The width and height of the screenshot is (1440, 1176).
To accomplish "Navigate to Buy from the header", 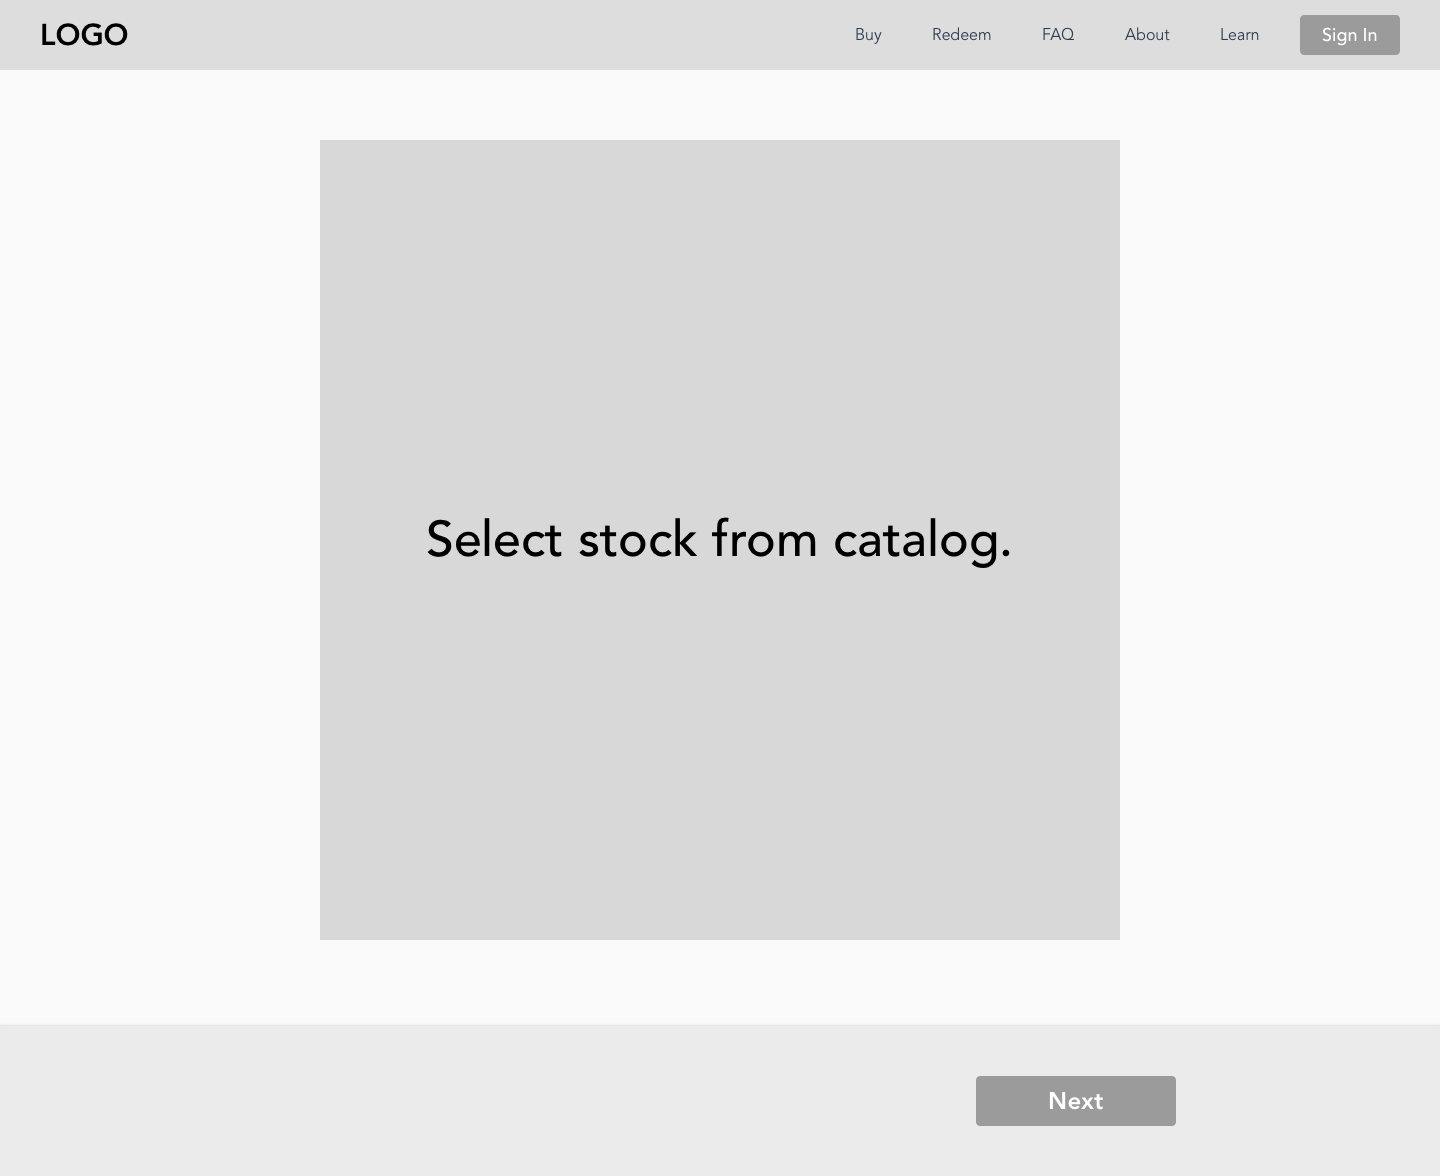I will tap(868, 35).
